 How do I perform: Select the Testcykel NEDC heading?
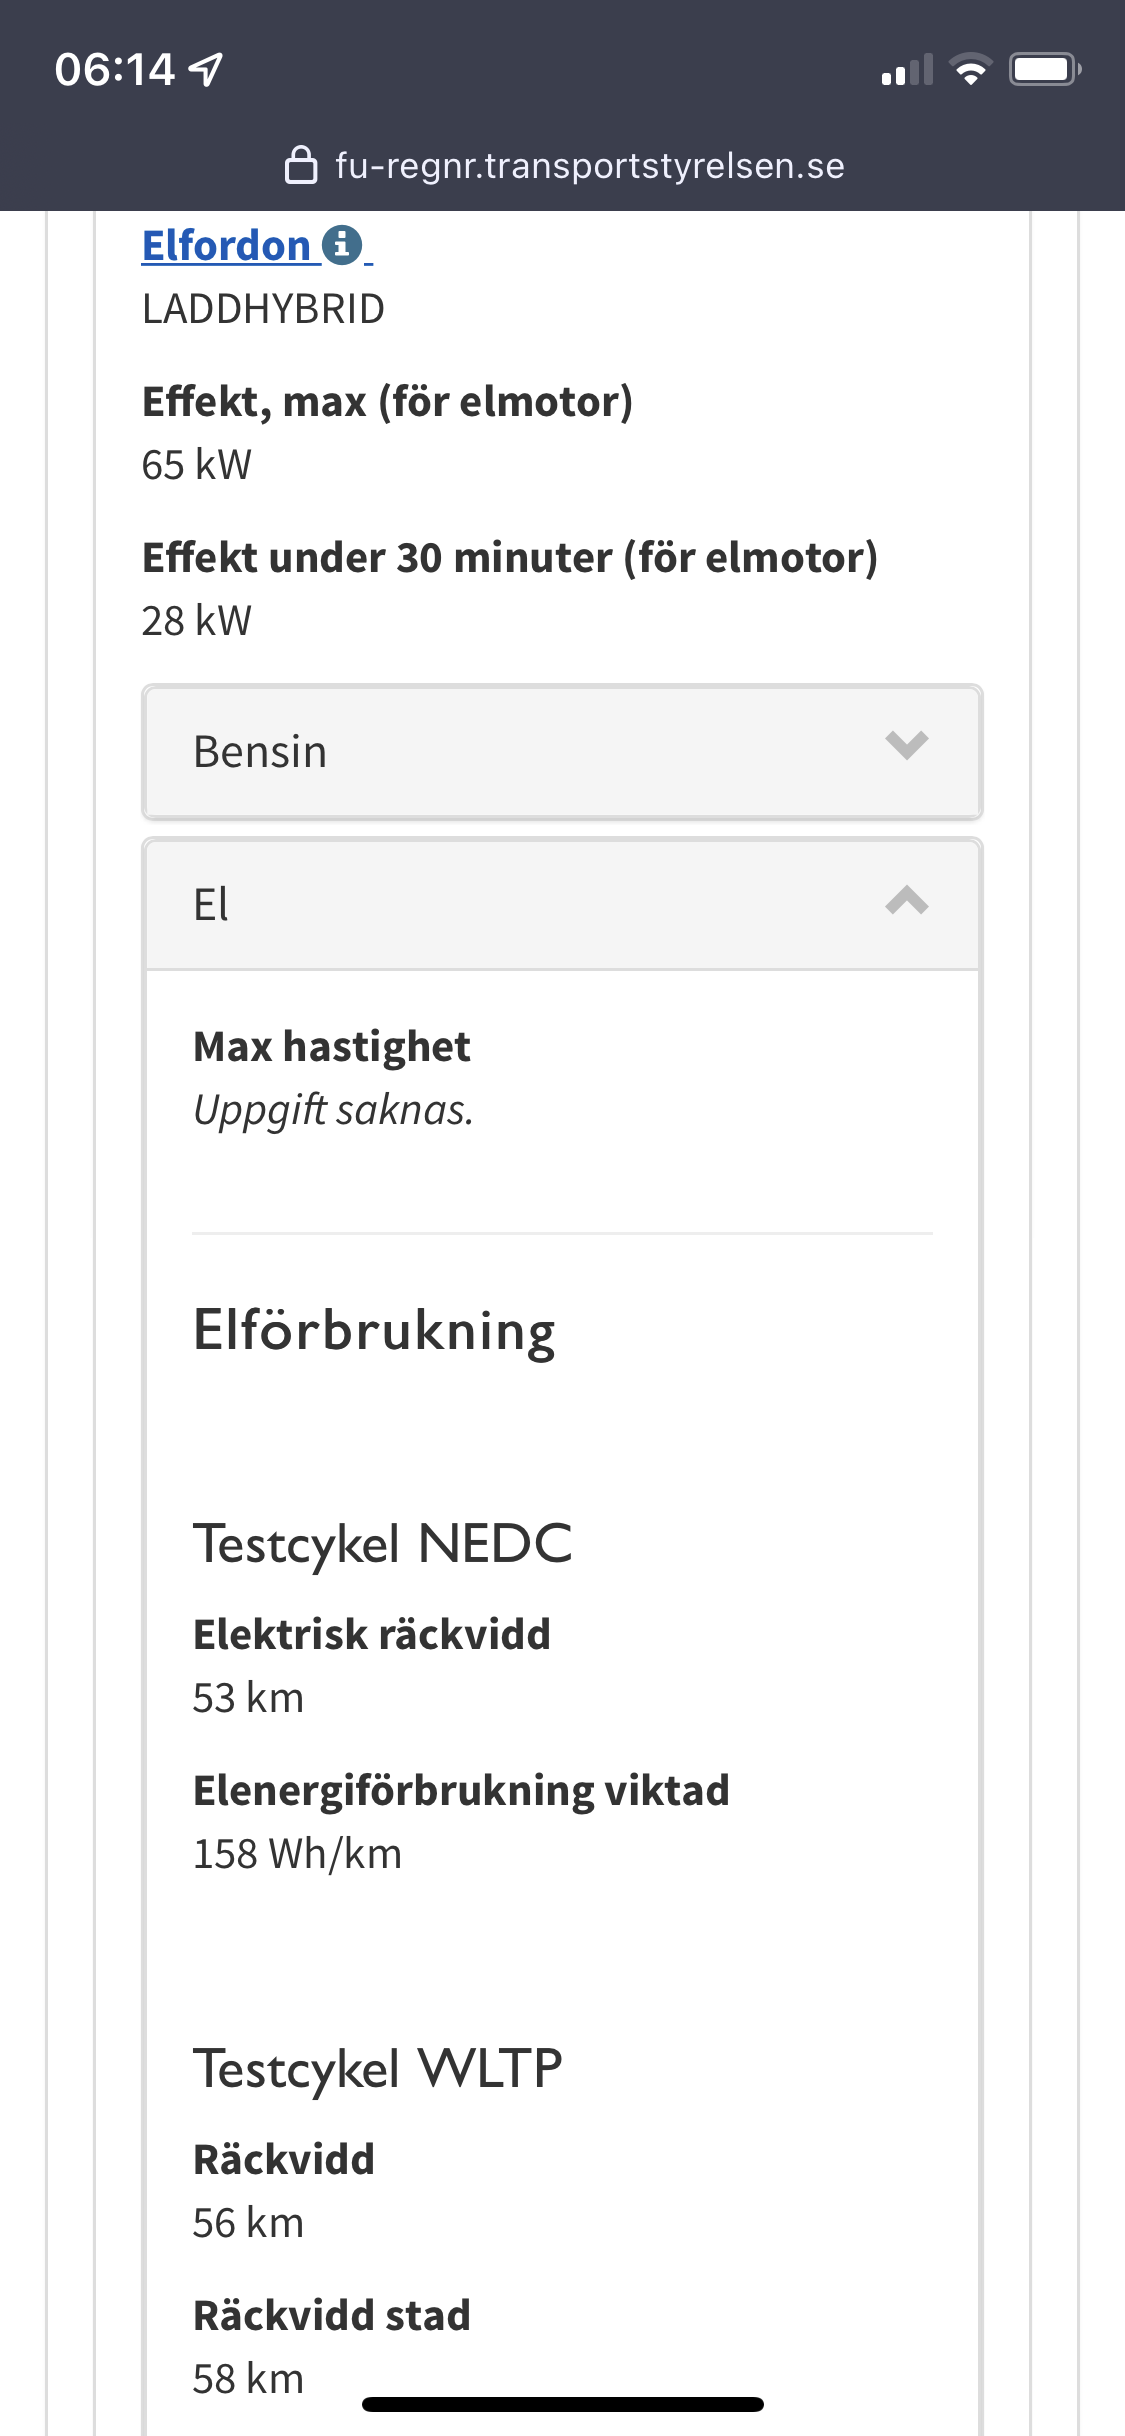[x=383, y=1544]
